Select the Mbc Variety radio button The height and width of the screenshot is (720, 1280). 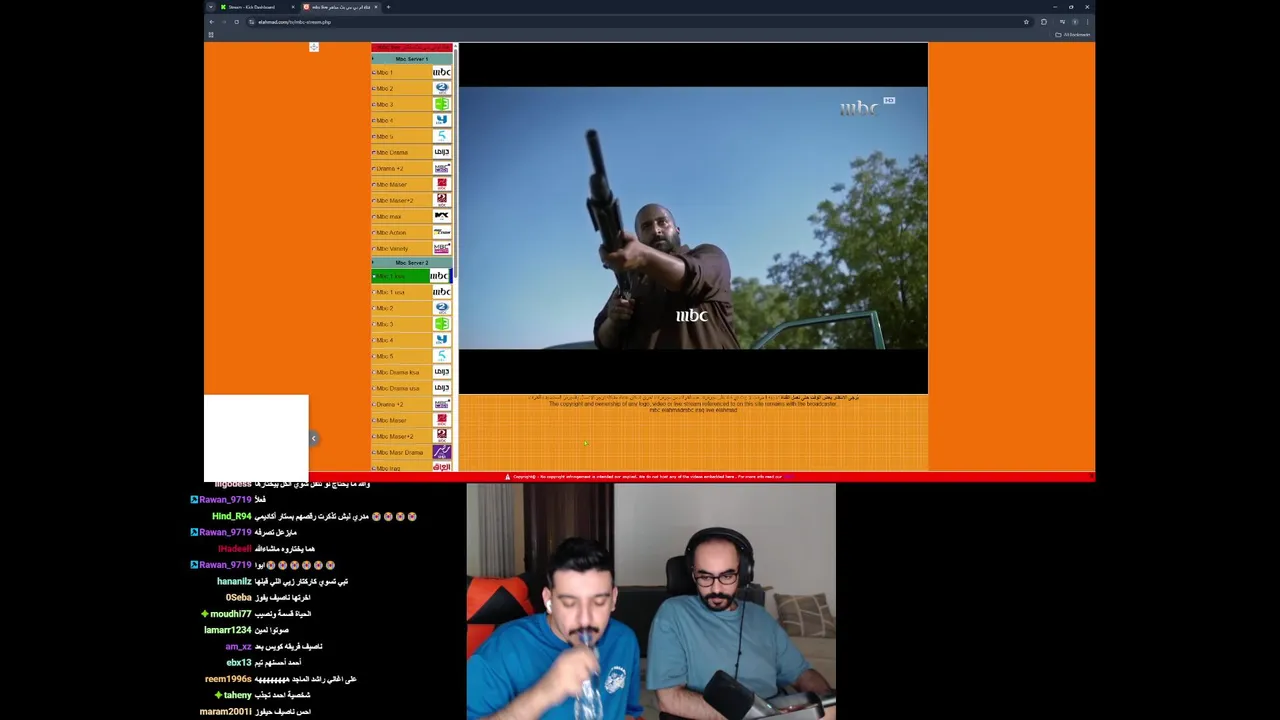point(374,249)
